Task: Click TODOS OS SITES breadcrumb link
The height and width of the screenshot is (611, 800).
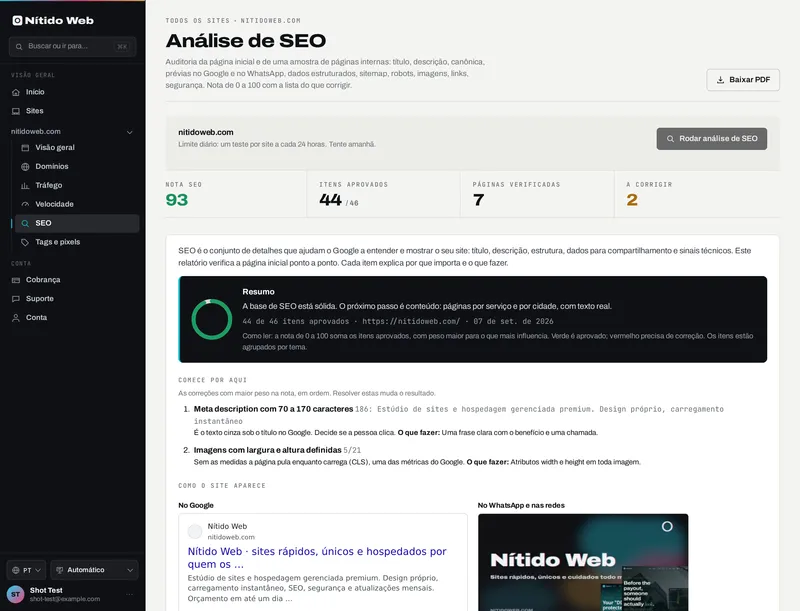Action: coord(197,21)
